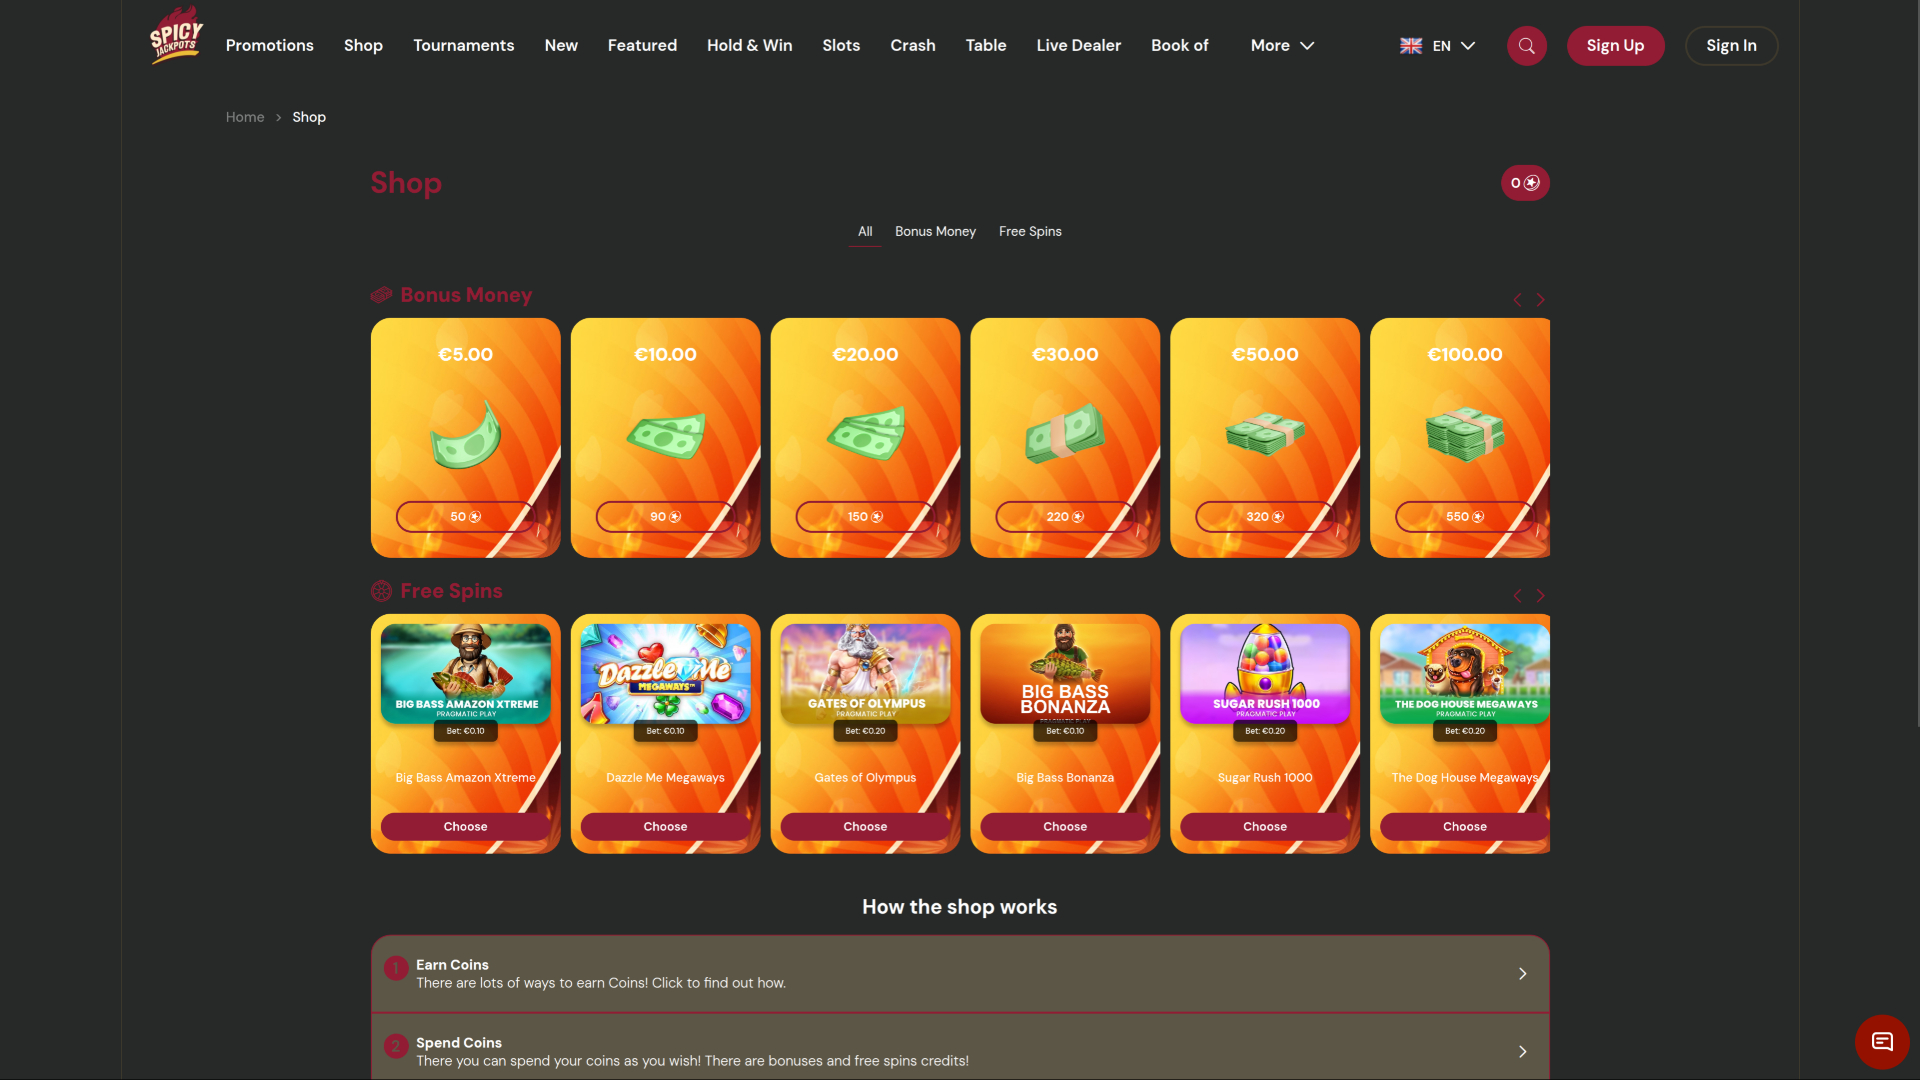Open the search magnifier icon
Image resolution: width=1920 pixels, height=1080 pixels.
[1526, 46]
